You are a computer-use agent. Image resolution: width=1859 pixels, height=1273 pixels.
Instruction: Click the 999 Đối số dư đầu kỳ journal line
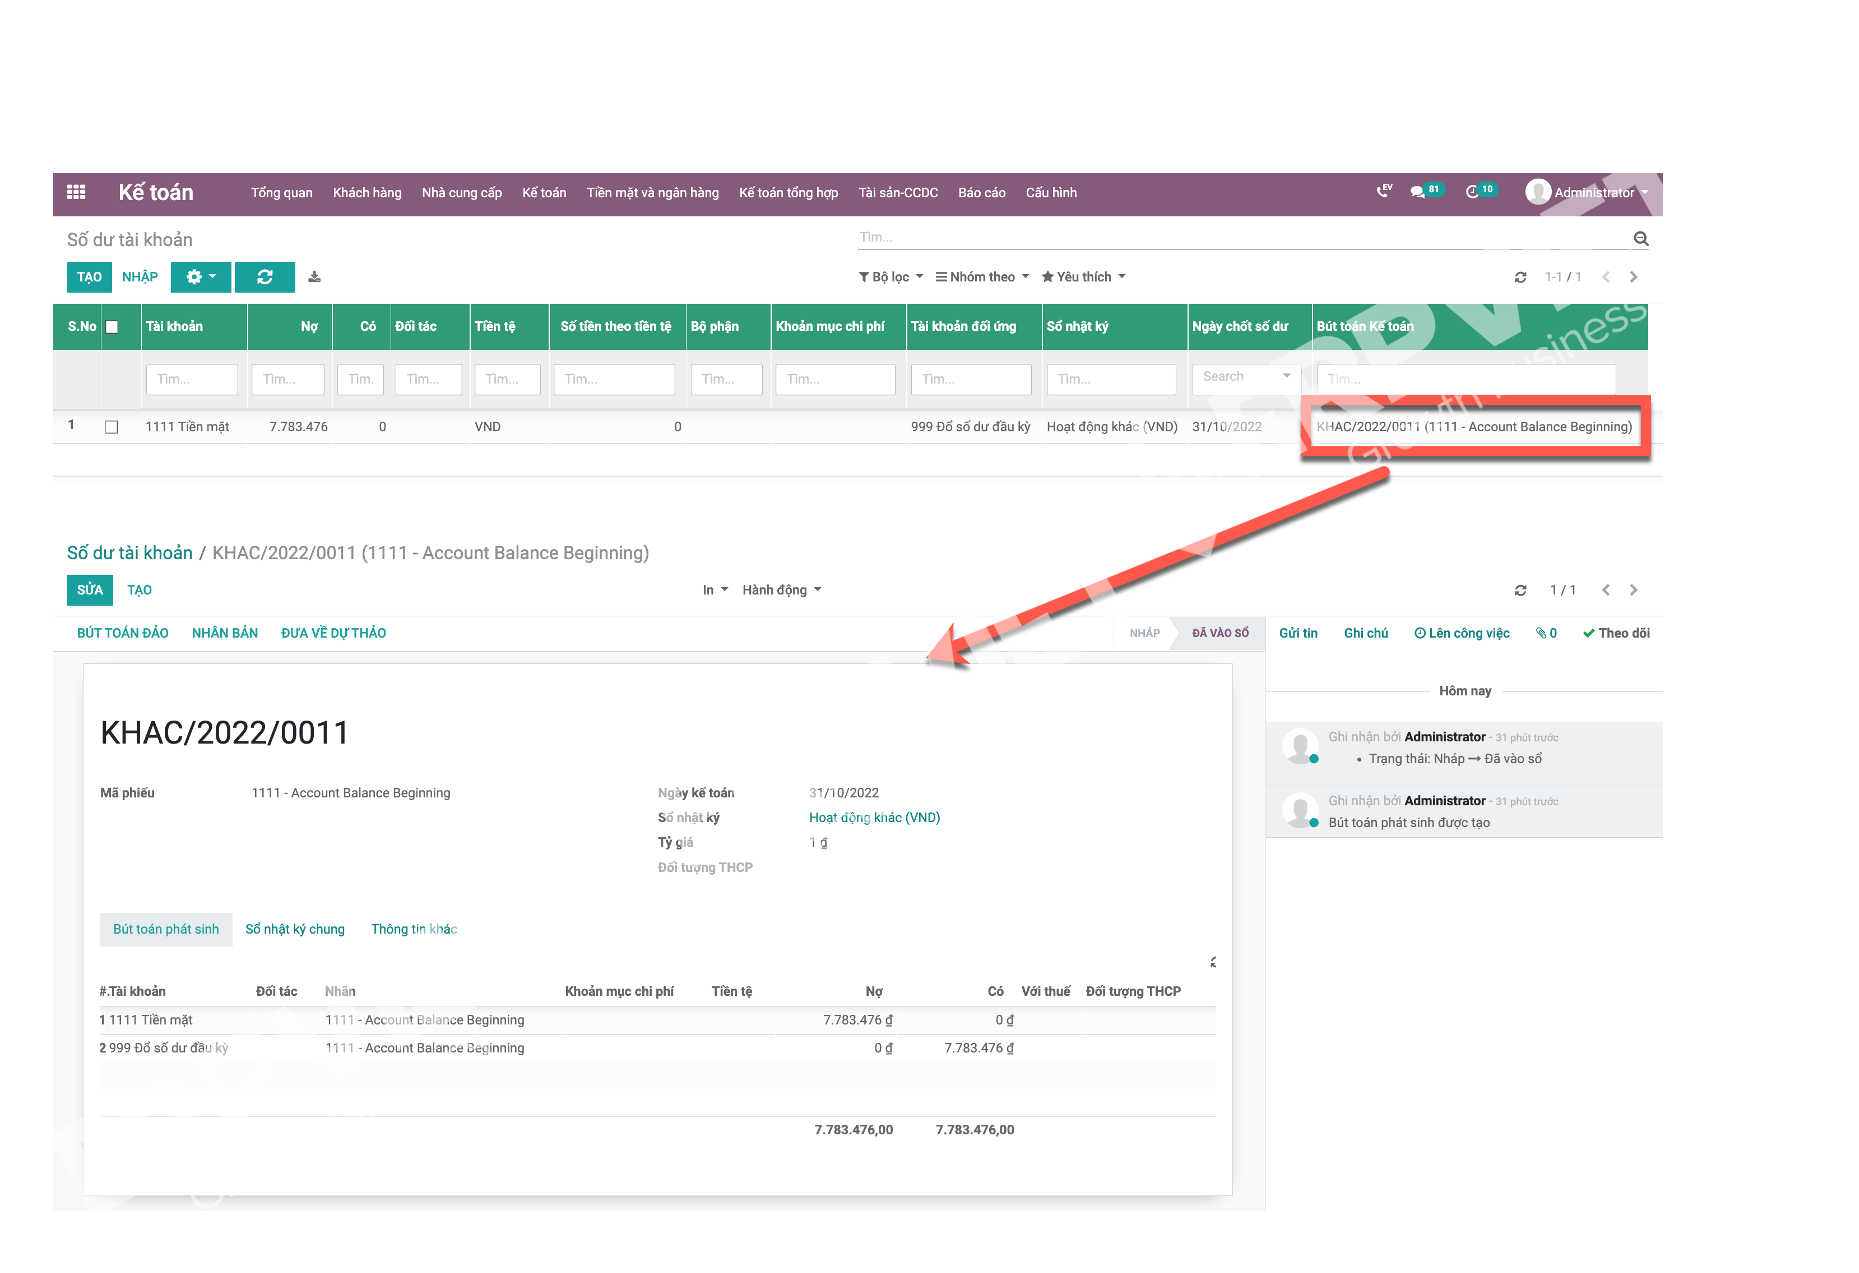coord(657,1048)
